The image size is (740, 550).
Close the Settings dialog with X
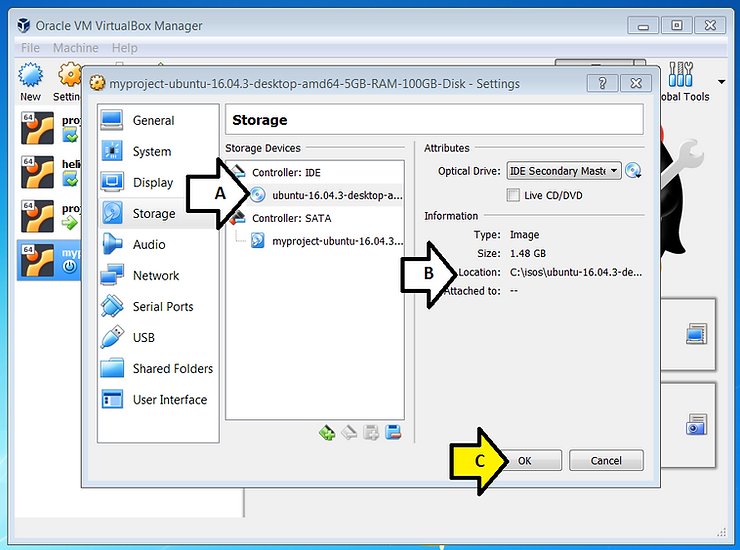click(x=636, y=83)
